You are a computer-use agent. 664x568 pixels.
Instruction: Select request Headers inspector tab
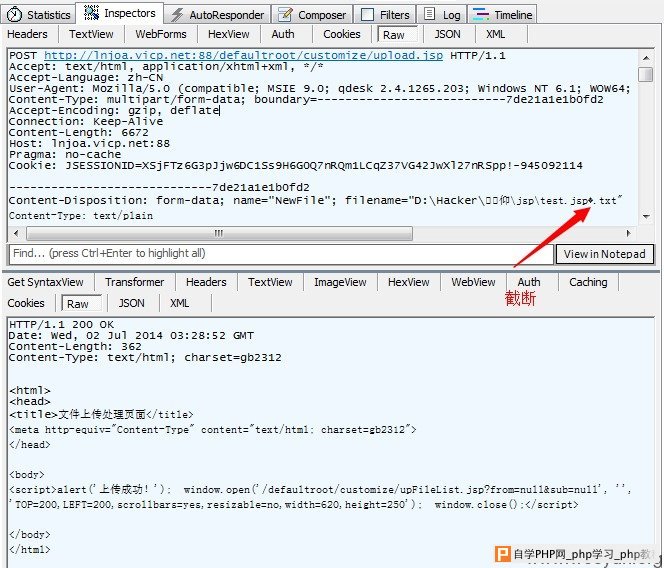[x=28, y=34]
